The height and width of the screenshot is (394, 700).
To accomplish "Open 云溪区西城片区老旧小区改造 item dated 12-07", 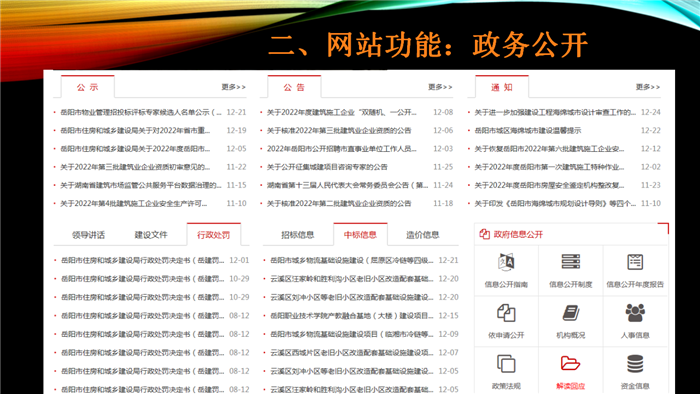I will (352, 353).
